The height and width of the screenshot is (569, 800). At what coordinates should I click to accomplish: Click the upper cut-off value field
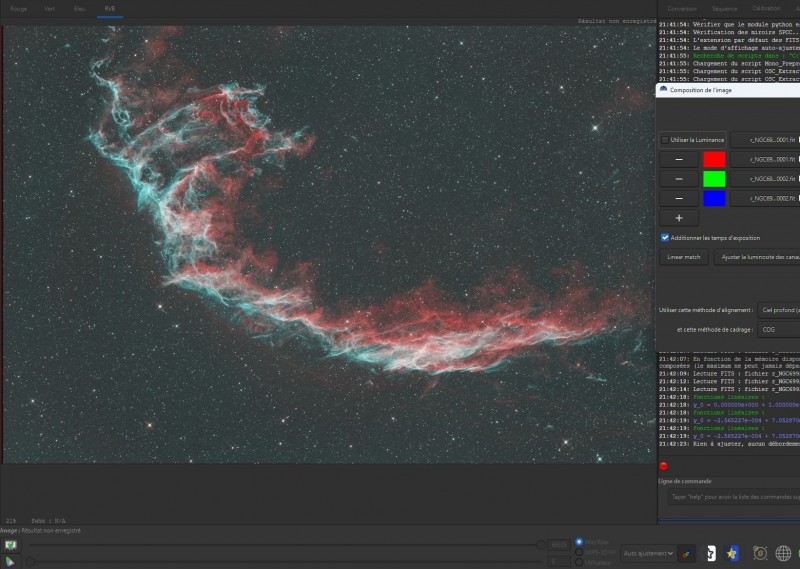tap(559, 545)
